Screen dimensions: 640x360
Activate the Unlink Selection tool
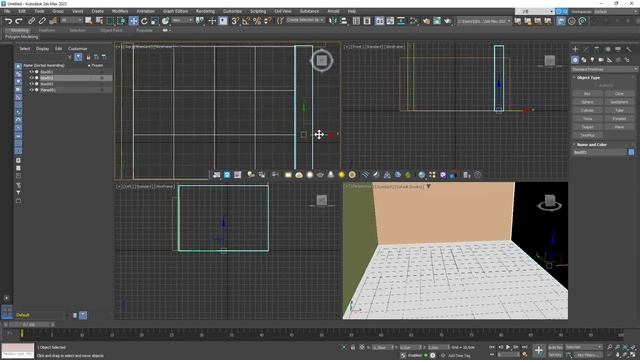coord(42,21)
